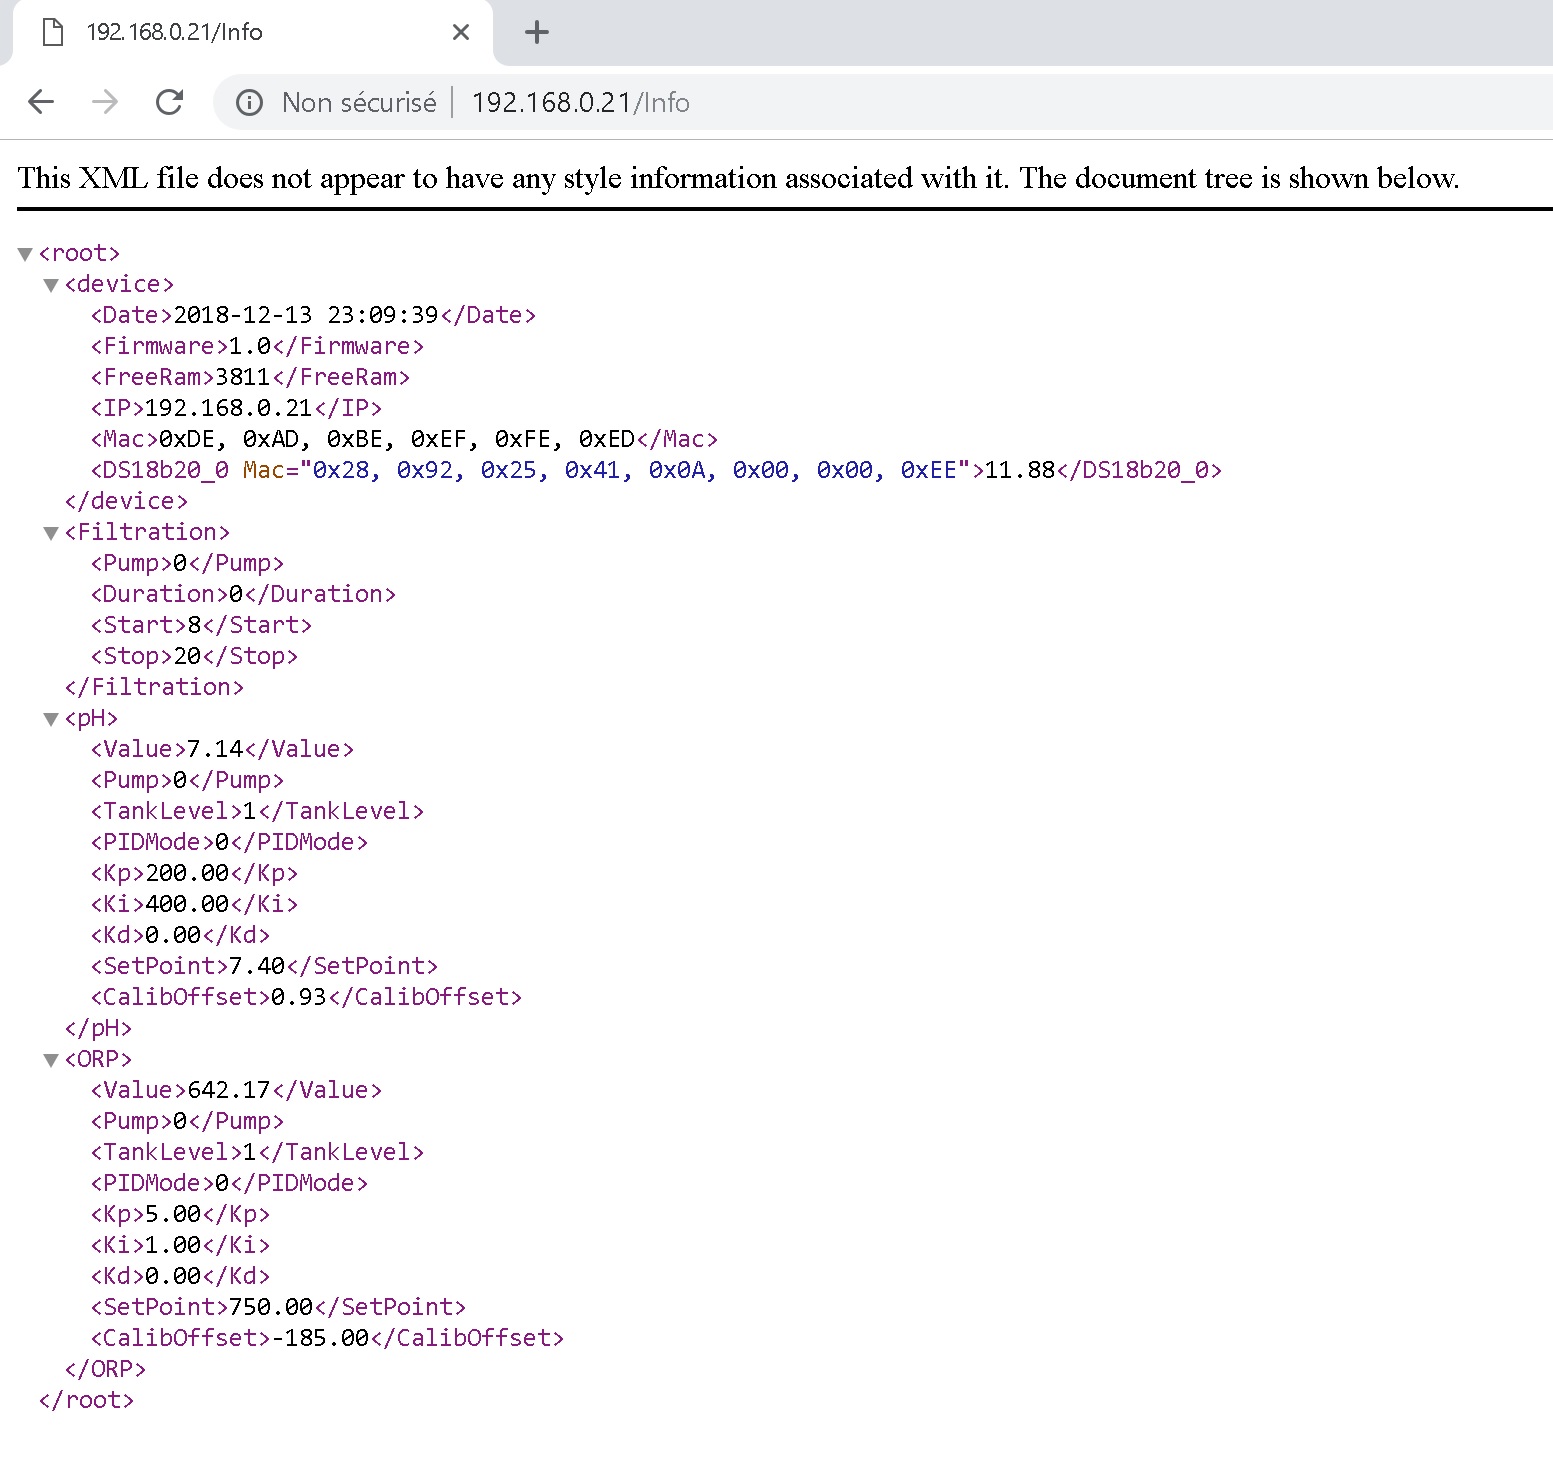Click the Mac line starting 0xDE, 0xAD
The width and height of the screenshot is (1553, 1461).
pos(404,439)
